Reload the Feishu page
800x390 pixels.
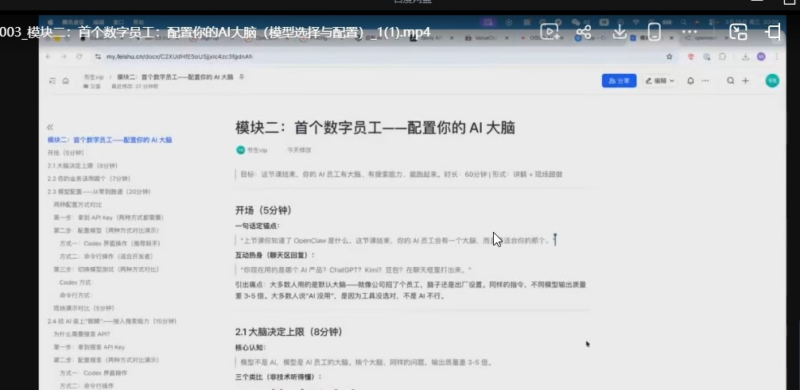[79, 57]
